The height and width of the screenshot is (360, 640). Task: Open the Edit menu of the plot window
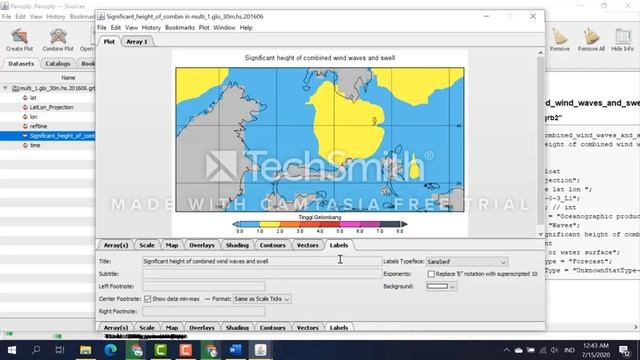click(x=116, y=28)
